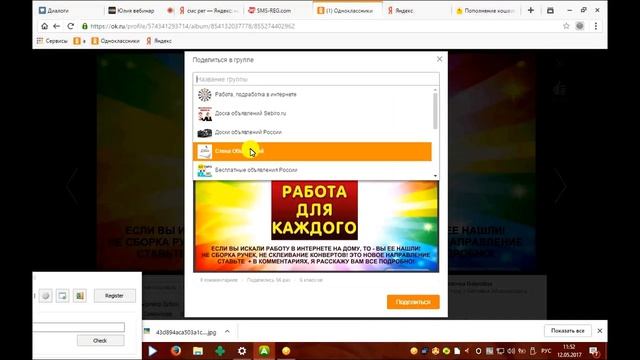Viewport: 640px width, 360px height.
Task: Open the Chrome three-dot menu
Action: pos(596,26)
